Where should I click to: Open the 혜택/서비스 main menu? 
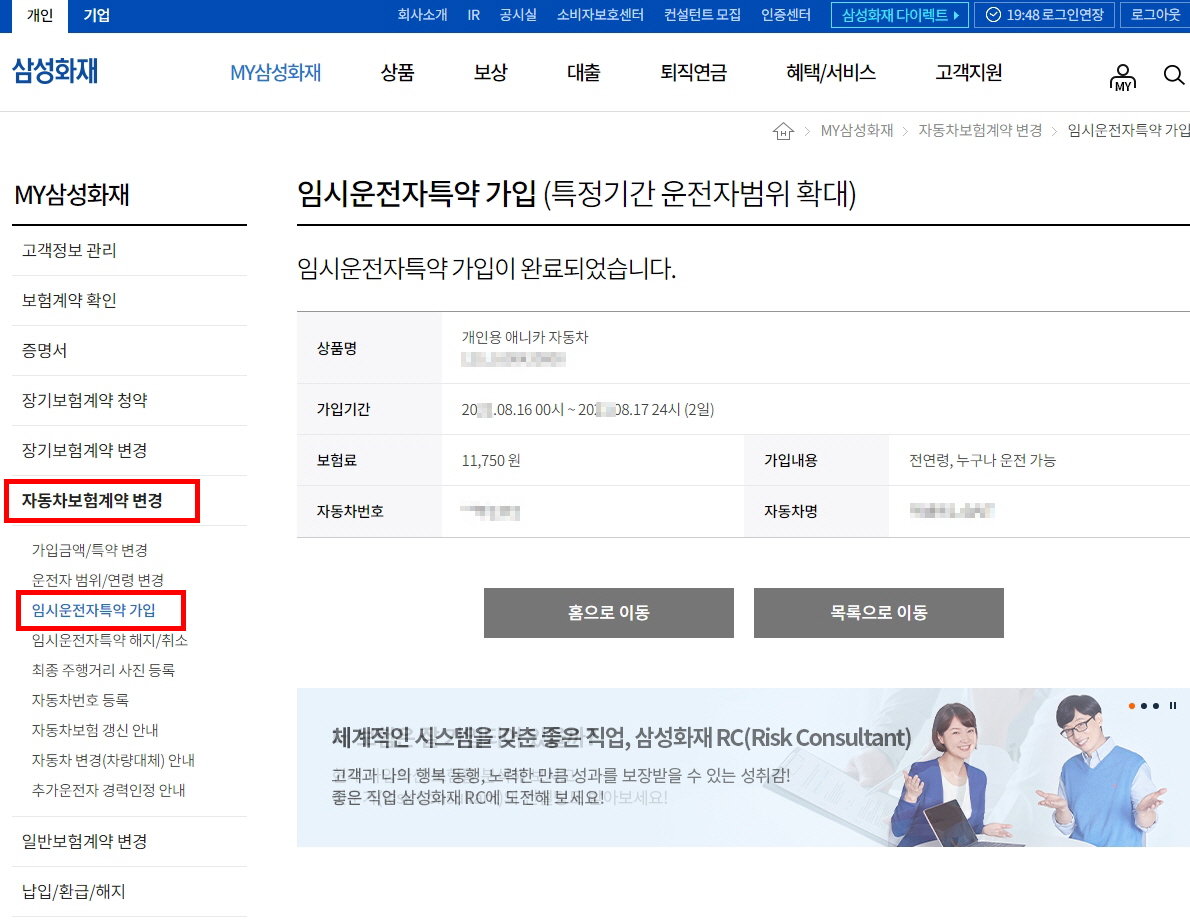pyautogui.click(x=831, y=73)
